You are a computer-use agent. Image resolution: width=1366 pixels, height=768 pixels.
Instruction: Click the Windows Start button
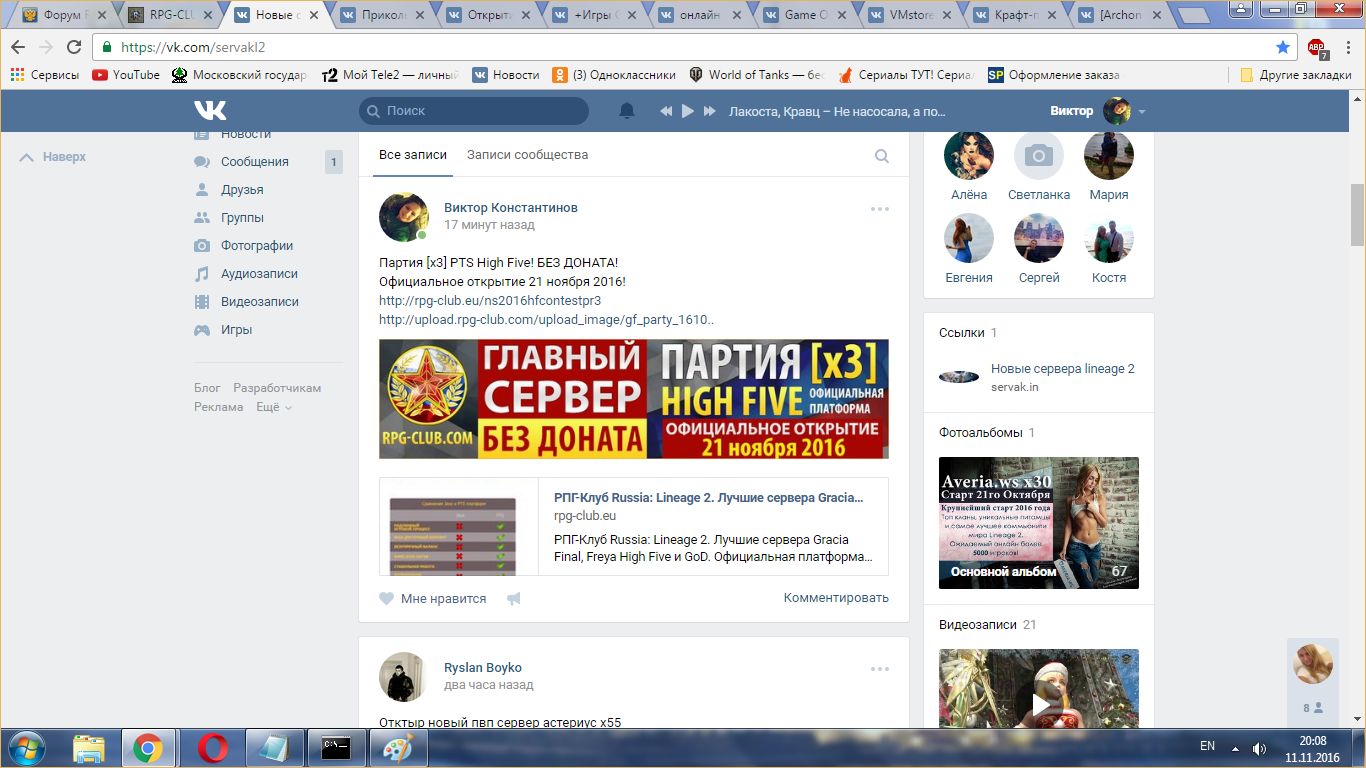[26, 748]
